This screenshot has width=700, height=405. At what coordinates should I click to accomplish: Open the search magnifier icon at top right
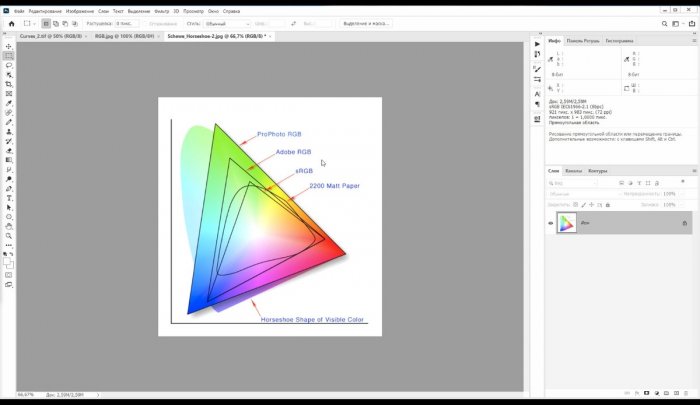(x=666, y=22)
